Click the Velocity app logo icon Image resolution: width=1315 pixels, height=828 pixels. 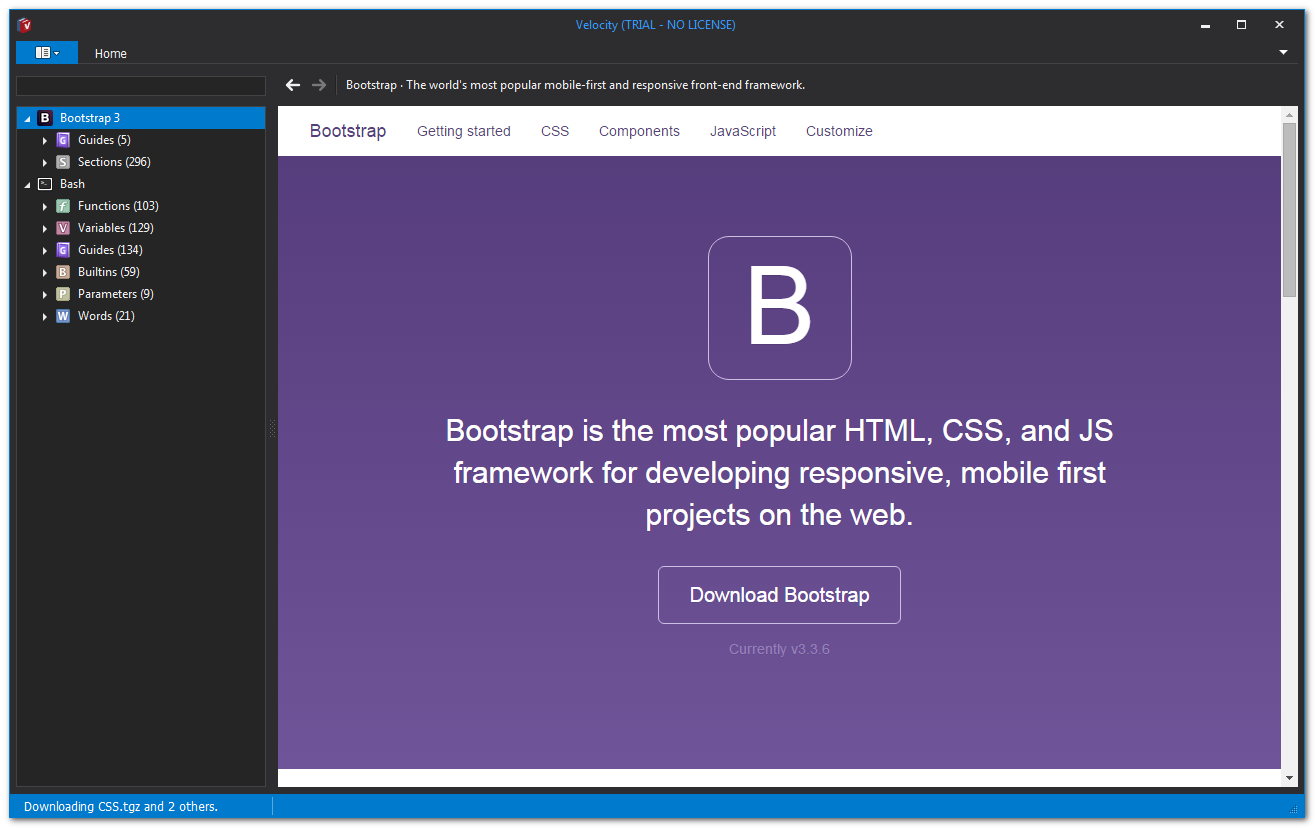click(x=26, y=25)
